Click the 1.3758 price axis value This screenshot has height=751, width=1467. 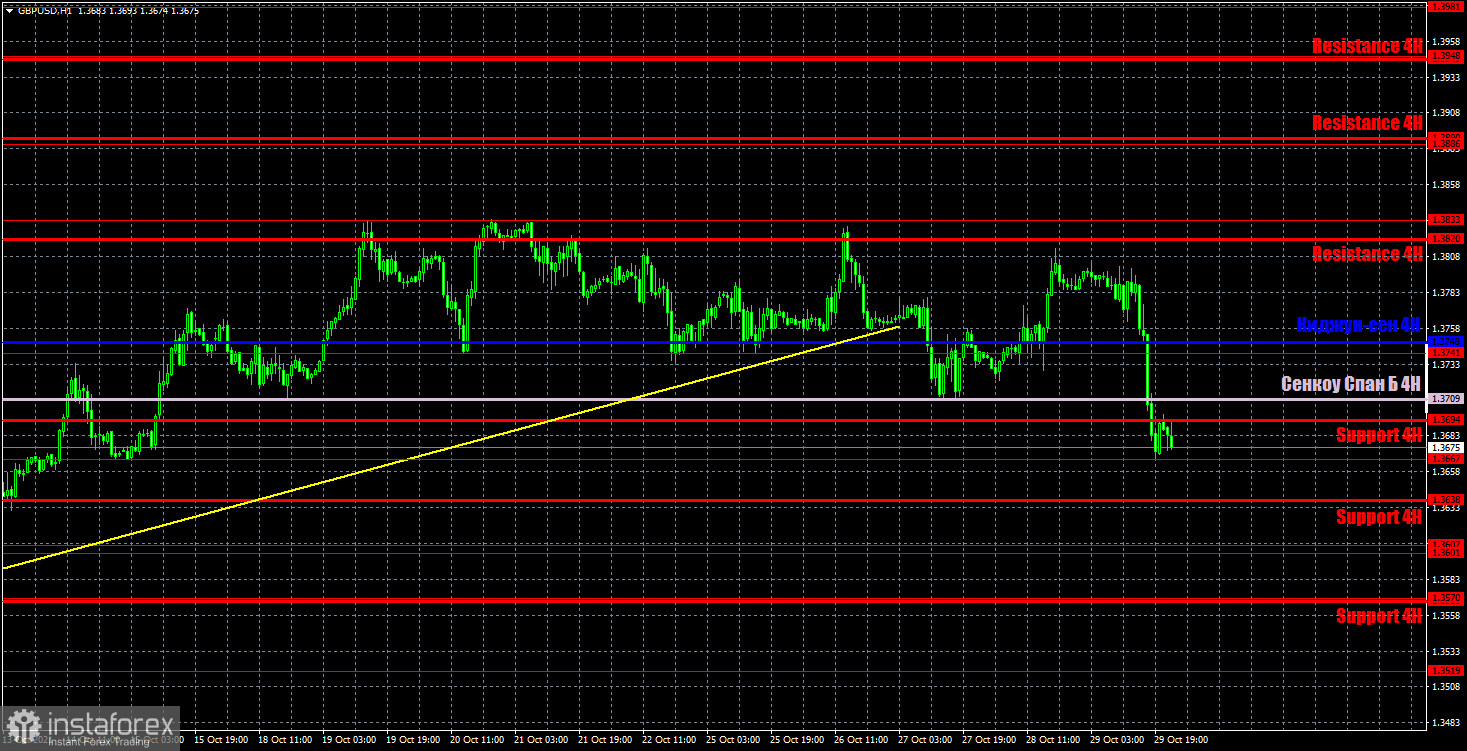(1447, 329)
